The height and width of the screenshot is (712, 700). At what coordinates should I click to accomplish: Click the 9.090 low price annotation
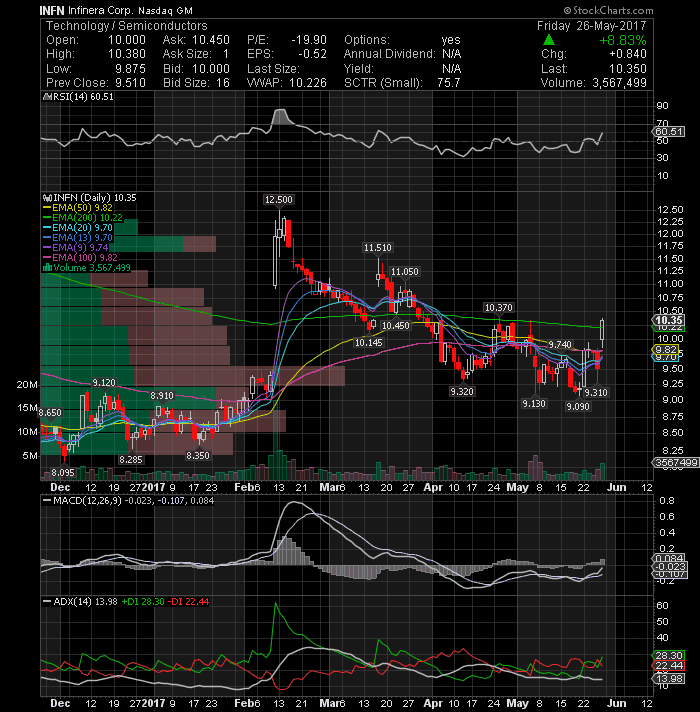(x=578, y=407)
